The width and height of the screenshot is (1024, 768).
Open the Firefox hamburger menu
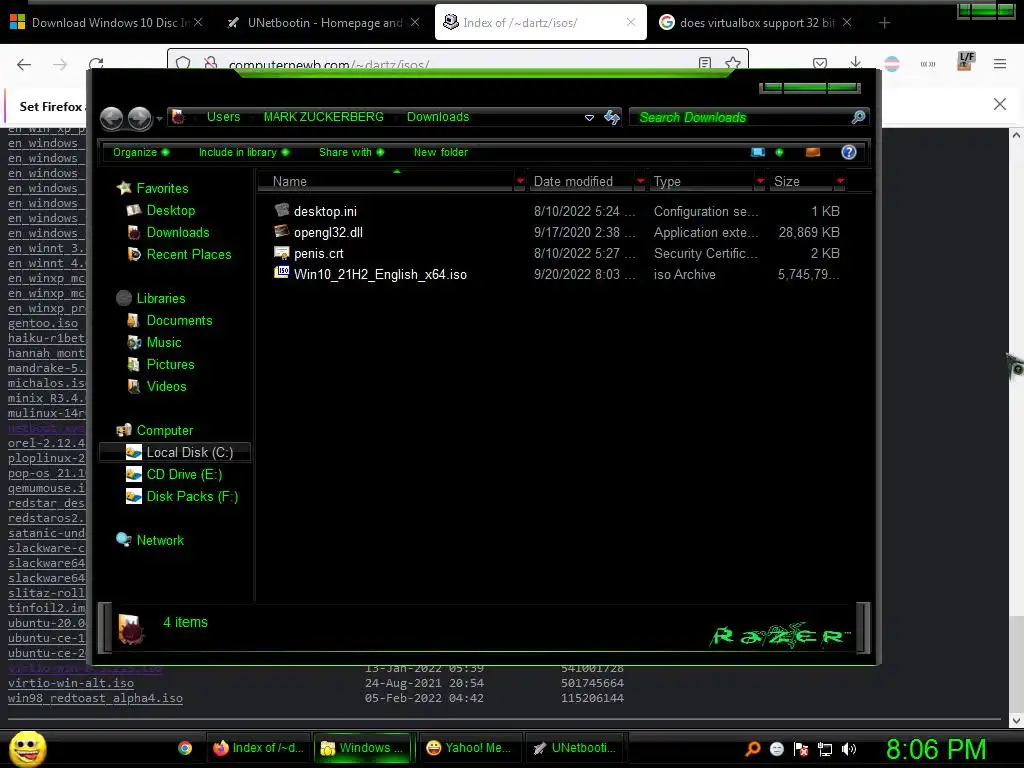(x=1000, y=64)
